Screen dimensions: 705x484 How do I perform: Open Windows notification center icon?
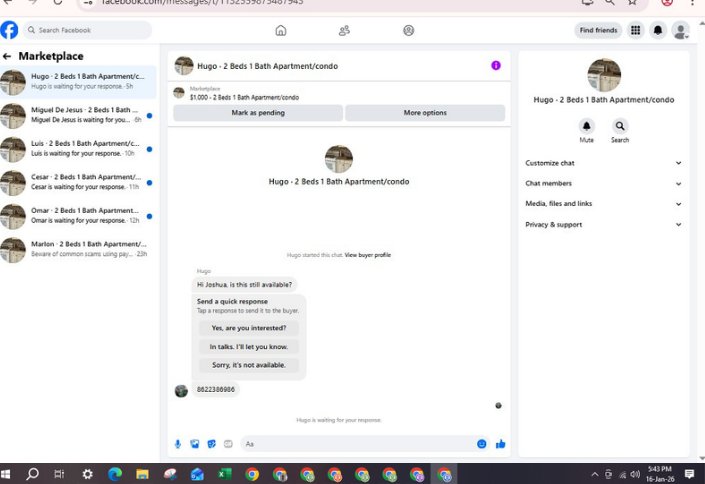coord(689,474)
